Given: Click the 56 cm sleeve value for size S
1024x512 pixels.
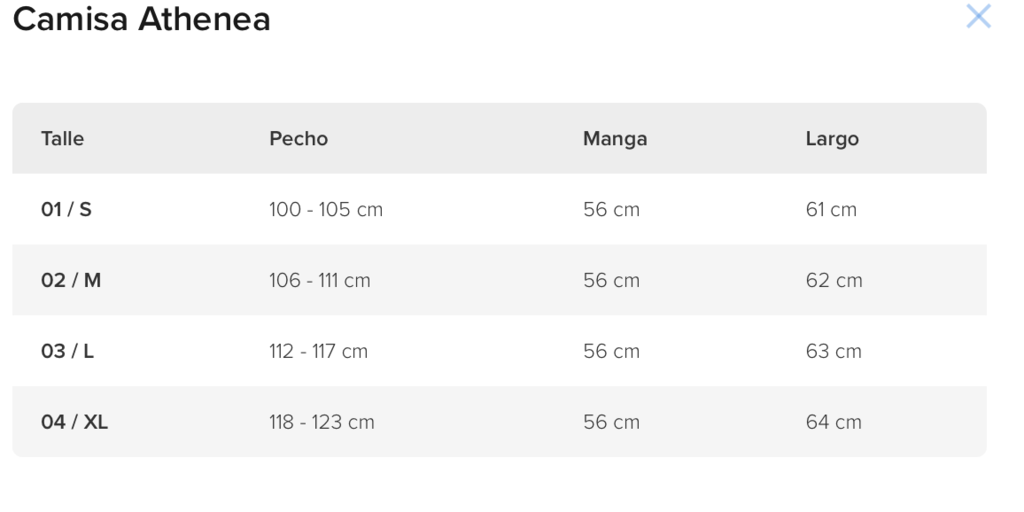Looking at the screenshot, I should pos(611,210).
